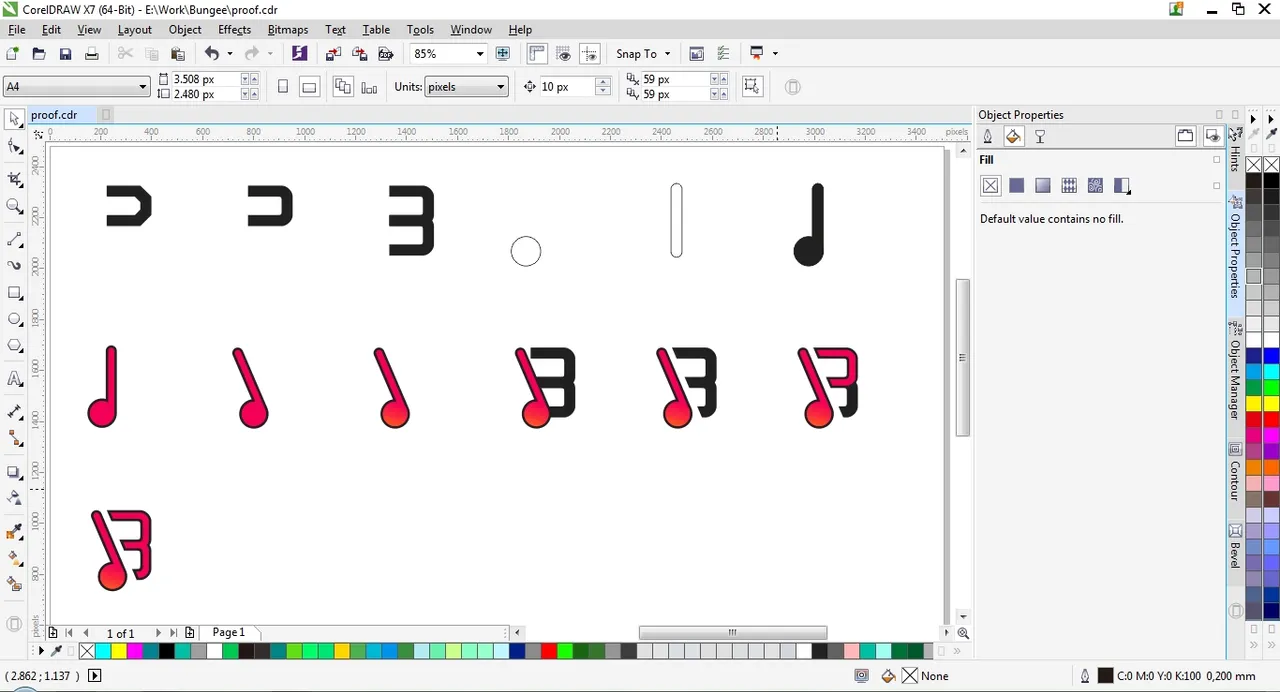Toggle Show Grid button
Screen dimensions: 1280x692
[x=564, y=54]
